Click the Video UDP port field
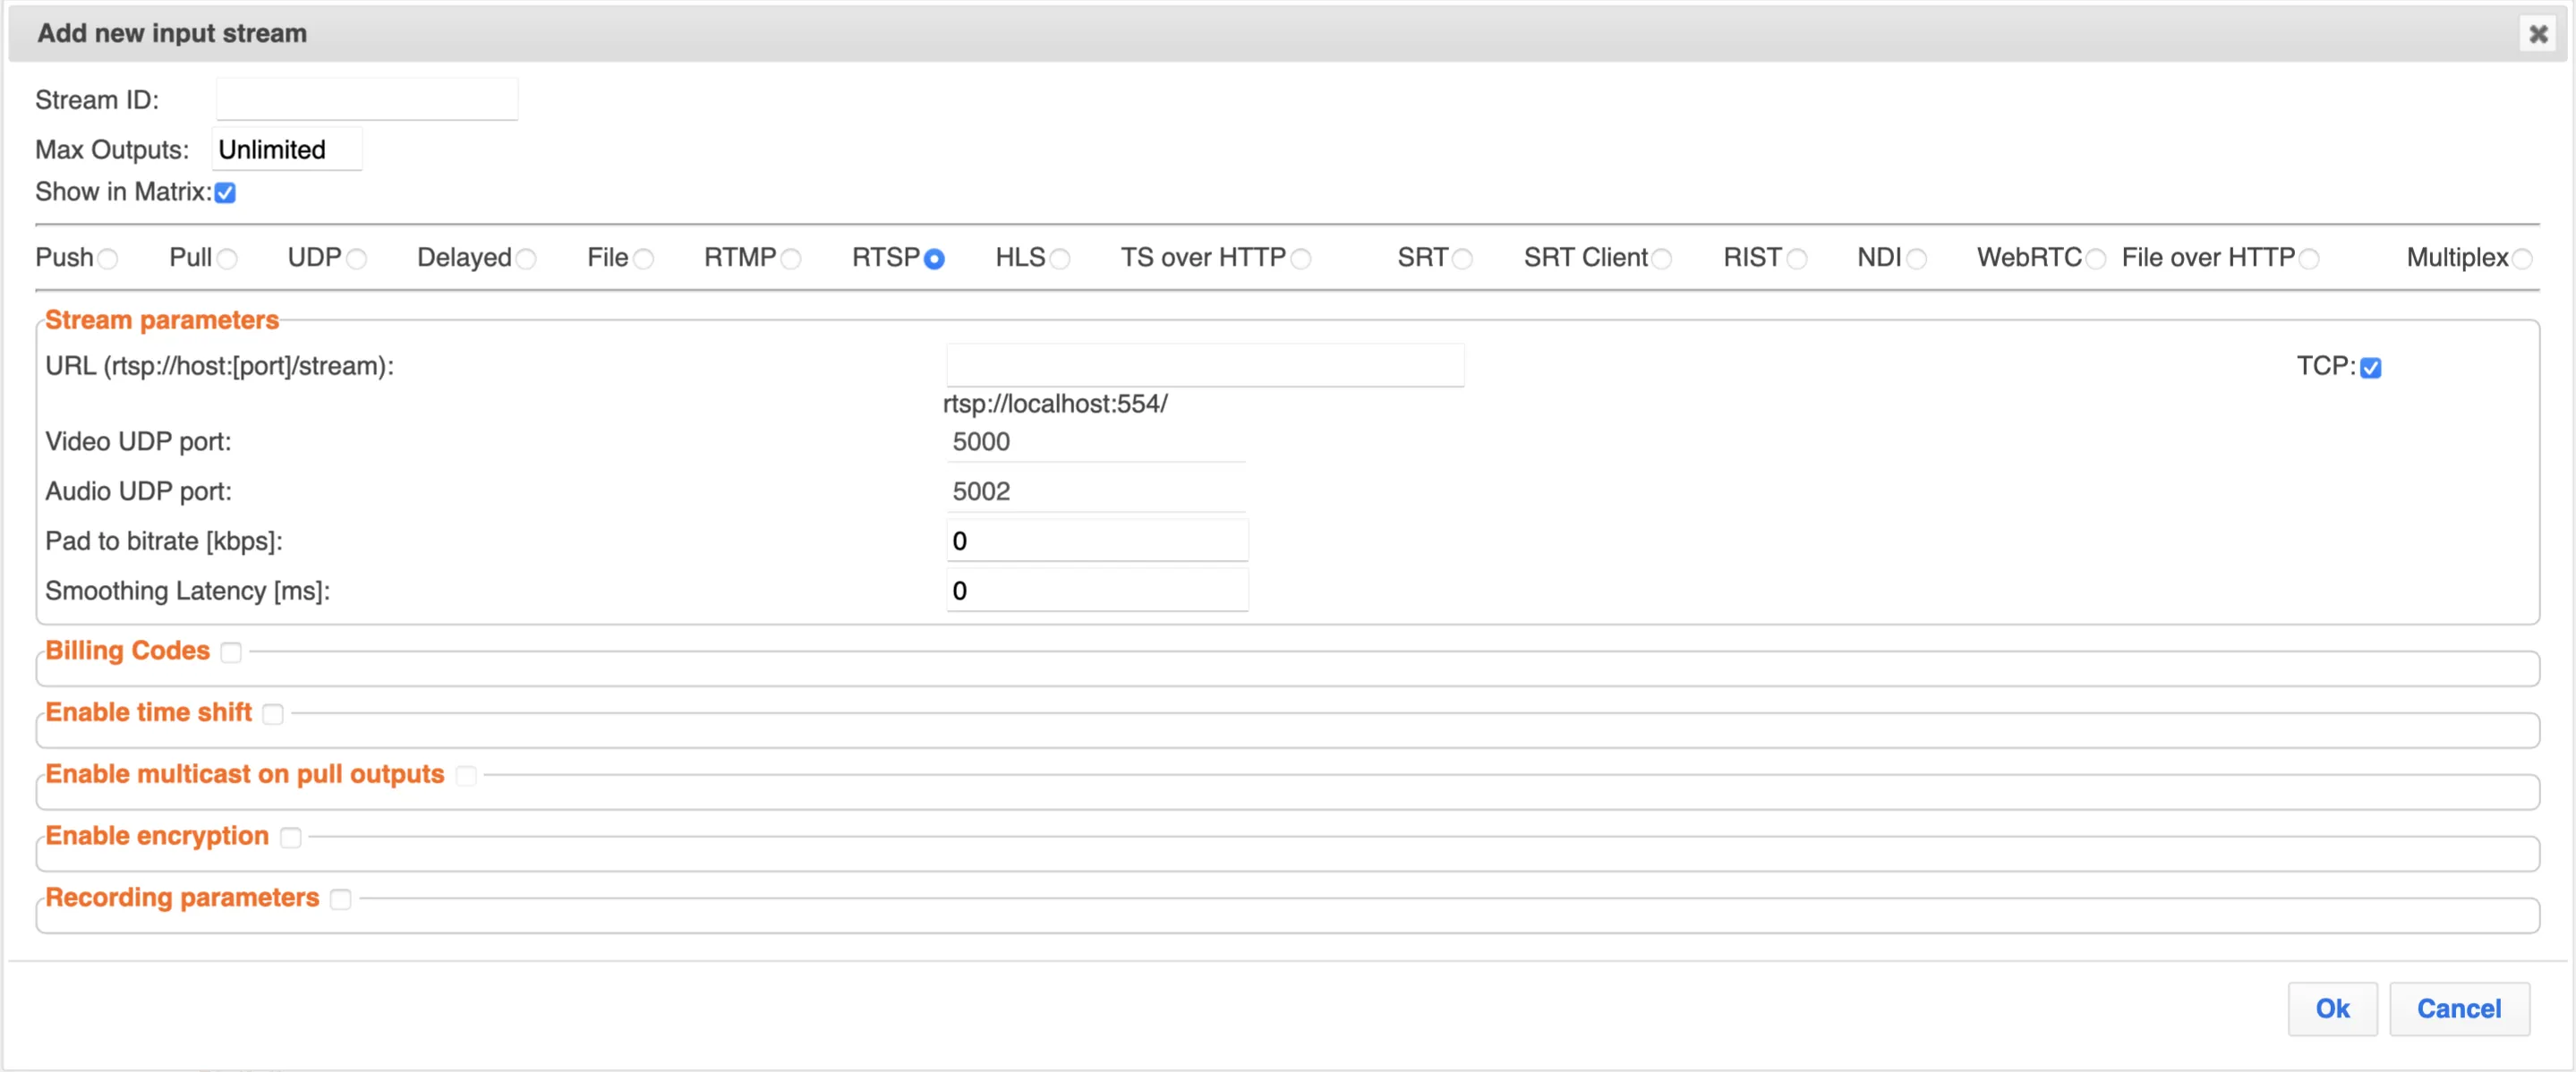This screenshot has width=2576, height=1072. [x=1096, y=441]
